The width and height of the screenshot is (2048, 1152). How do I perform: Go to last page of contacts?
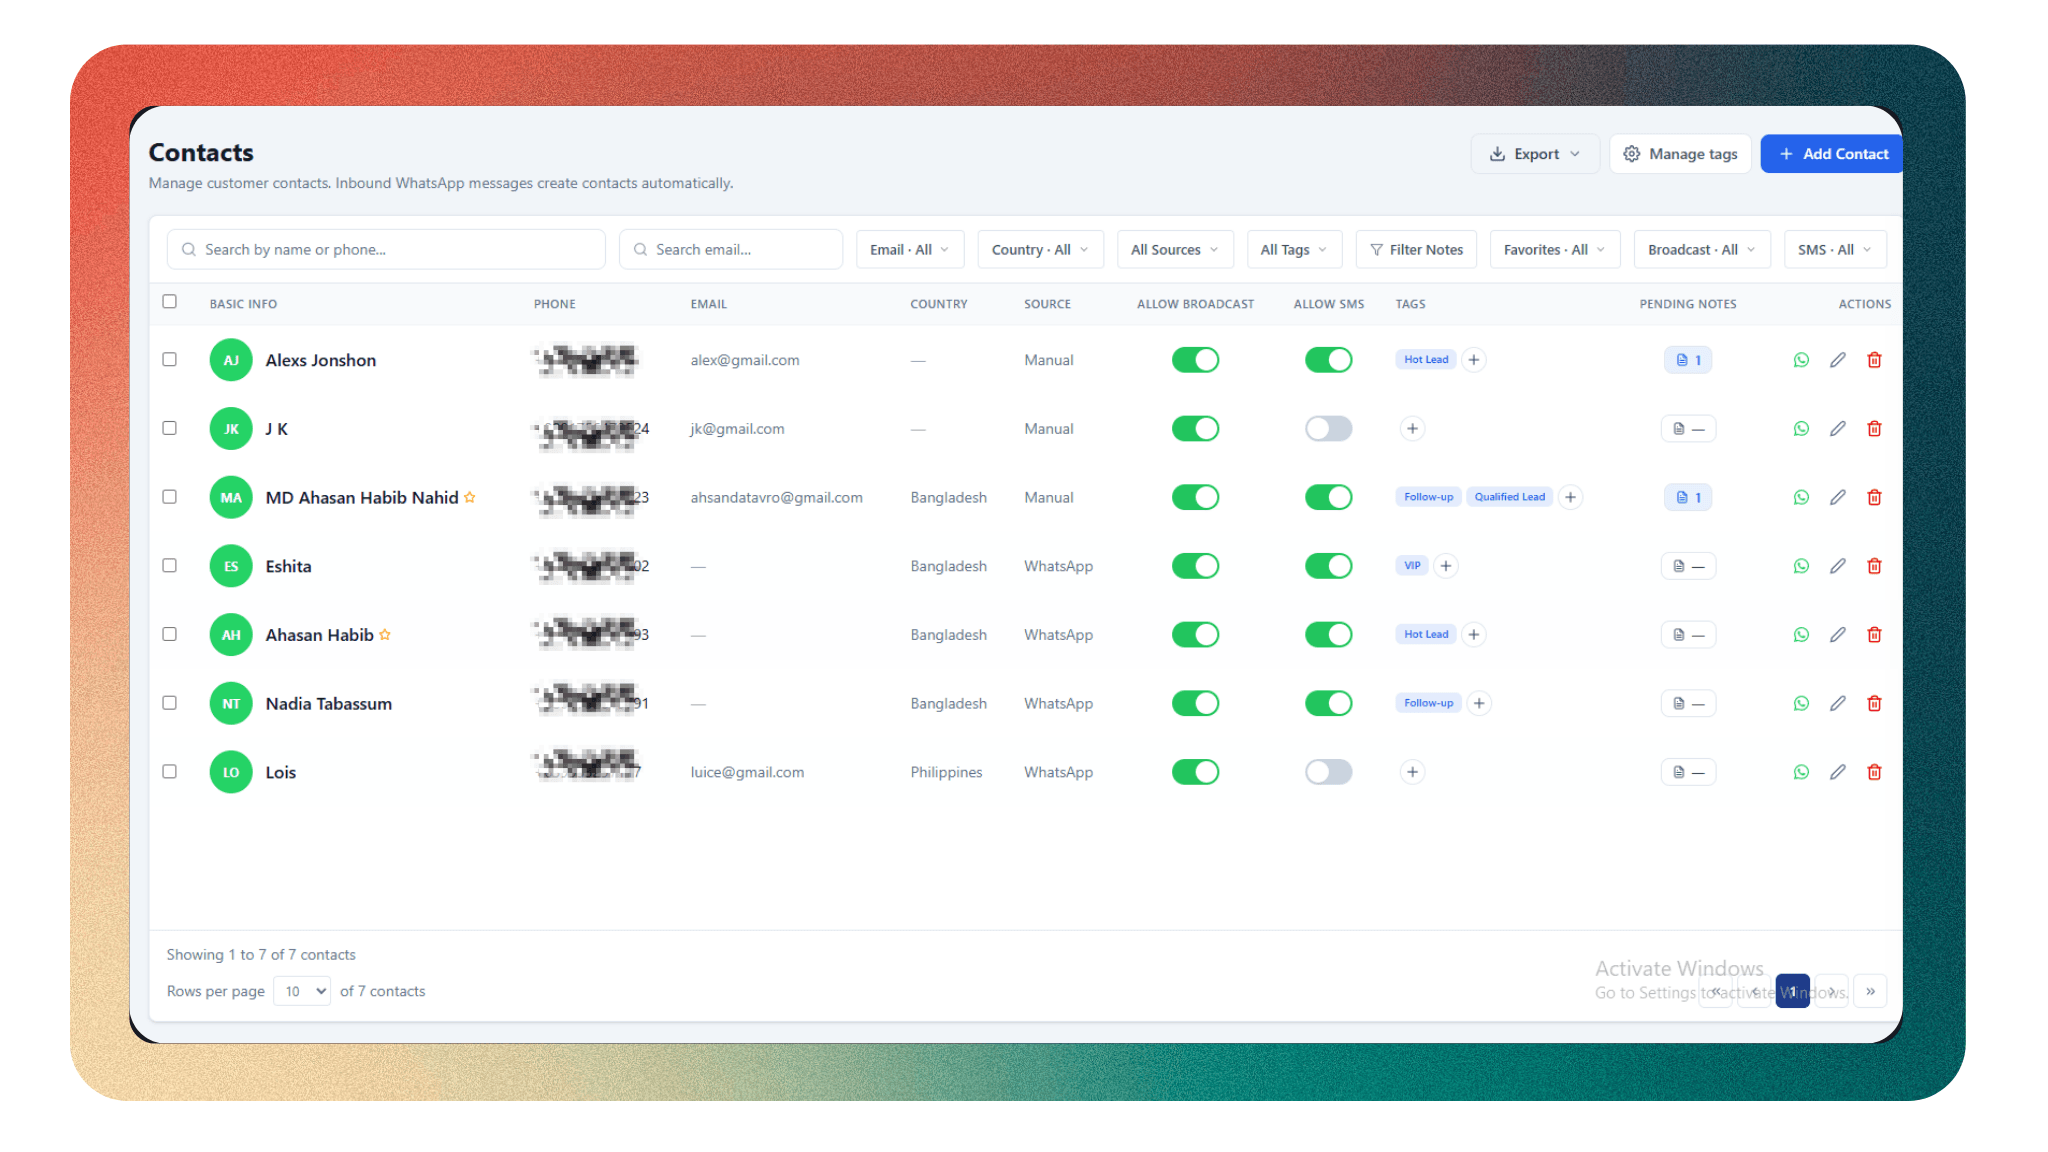point(1870,992)
